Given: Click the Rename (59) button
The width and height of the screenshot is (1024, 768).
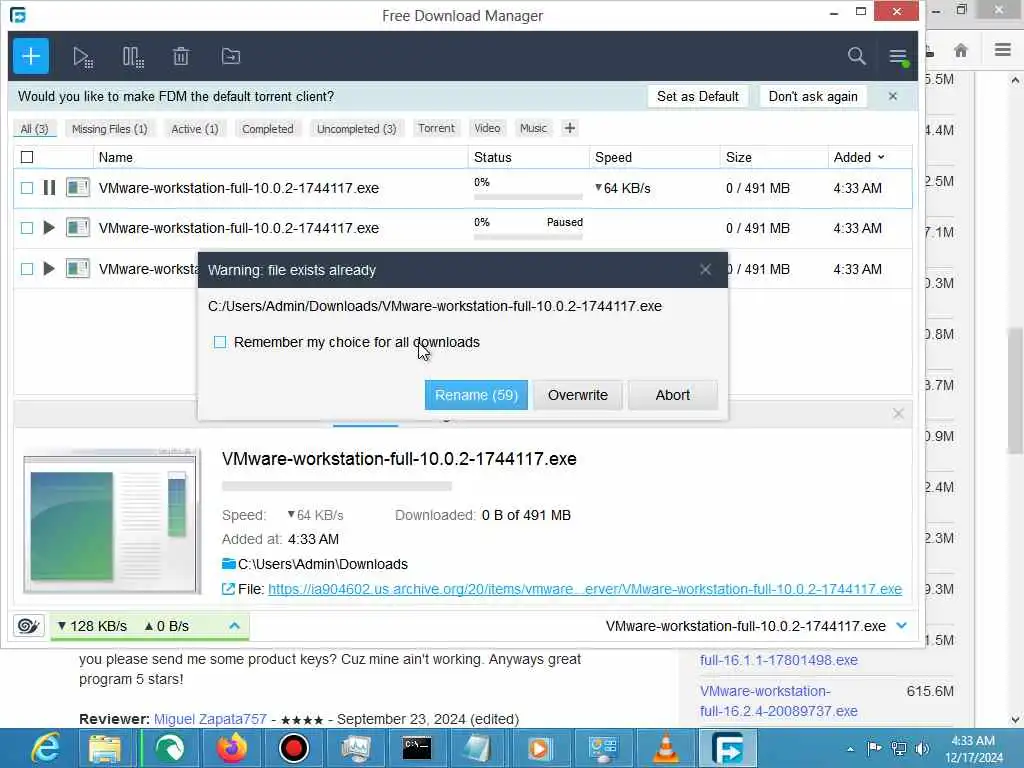Looking at the screenshot, I should click(476, 395).
